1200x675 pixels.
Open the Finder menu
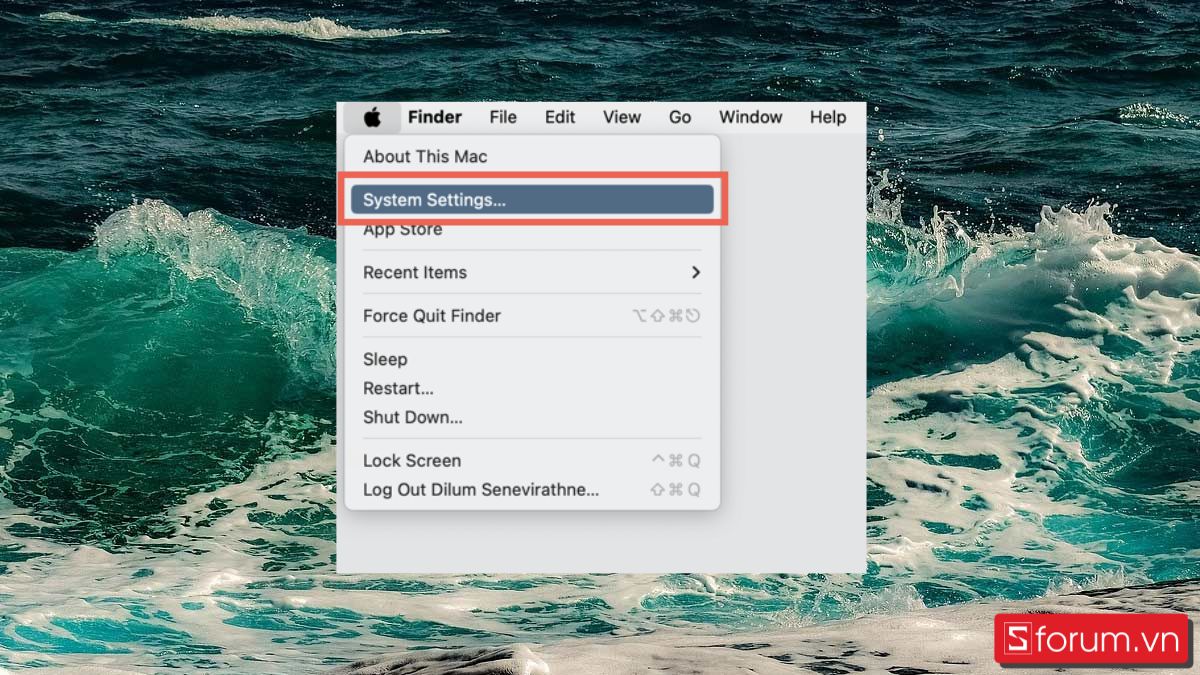point(434,117)
